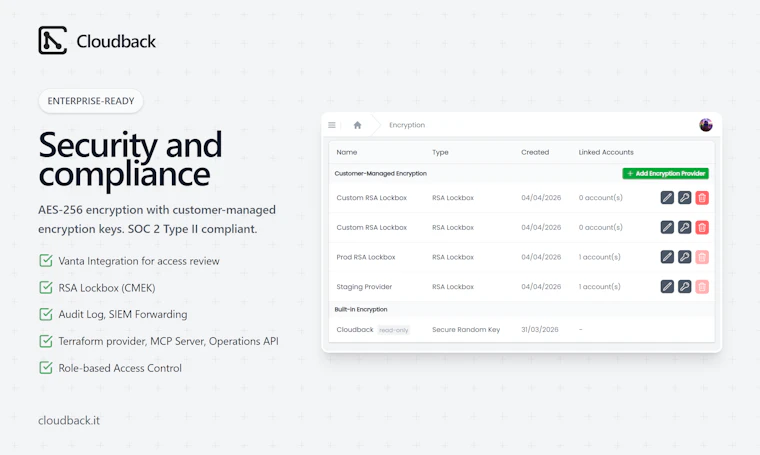Click the Cloudback provider name in the table
Viewport: 760px width, 455px height.
pos(355,329)
